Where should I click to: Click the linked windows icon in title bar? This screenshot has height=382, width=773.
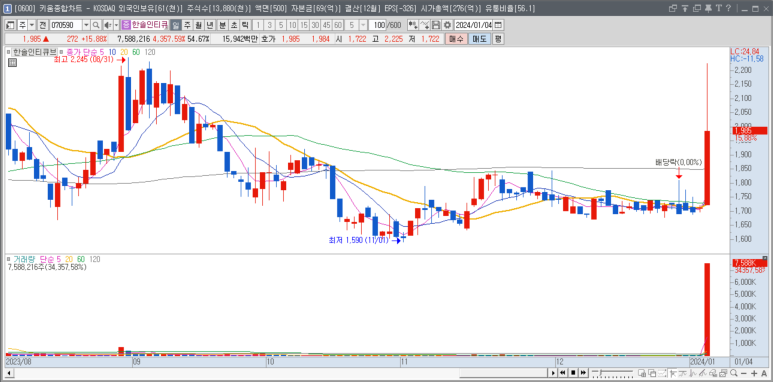click(673, 8)
